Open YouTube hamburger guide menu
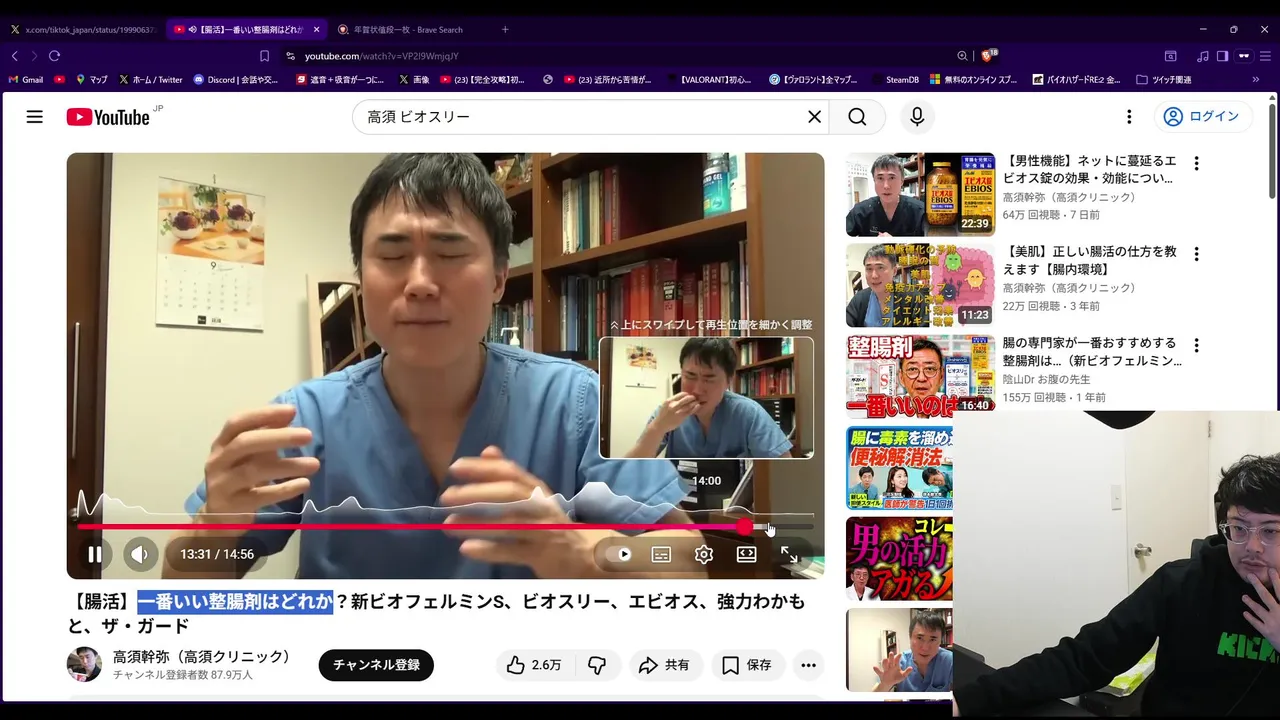This screenshot has width=1280, height=720. point(35,117)
